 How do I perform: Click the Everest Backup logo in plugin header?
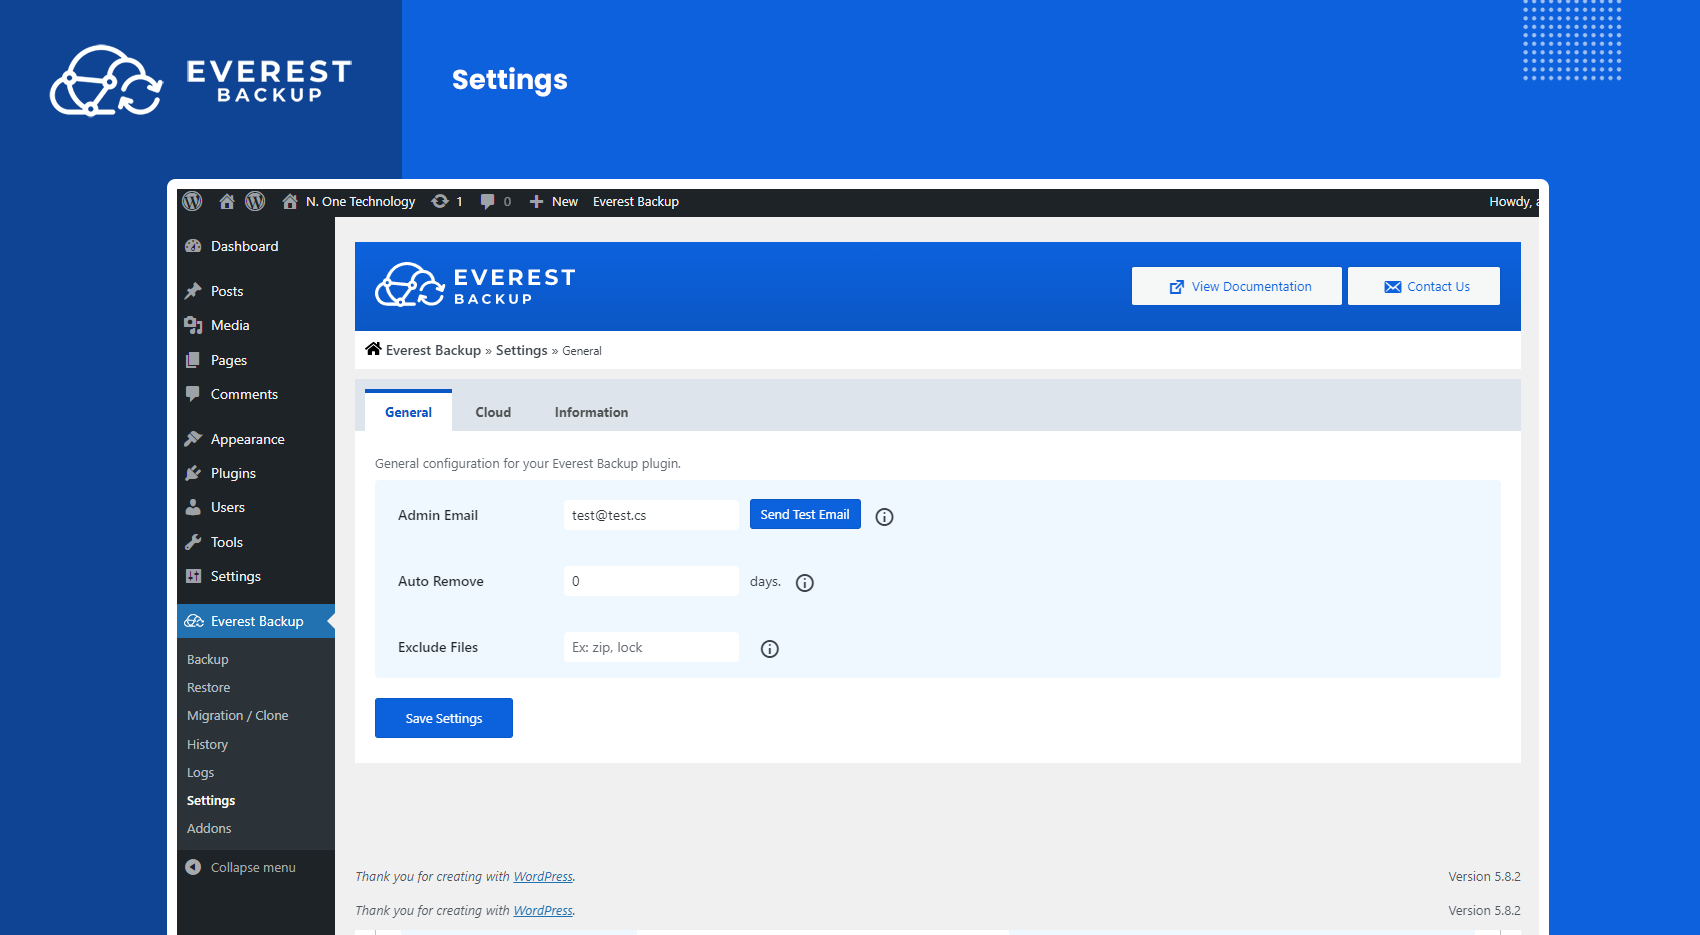(475, 285)
